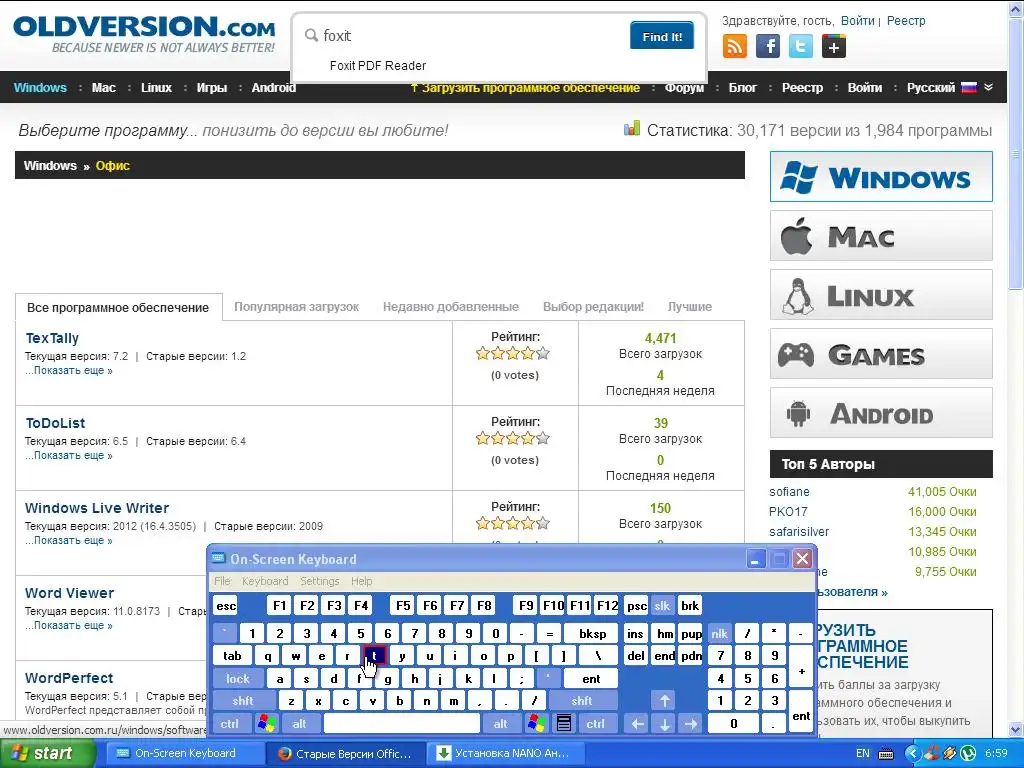Open the Firefox taskbar button
The width and height of the screenshot is (1024, 768).
[x=346, y=754]
